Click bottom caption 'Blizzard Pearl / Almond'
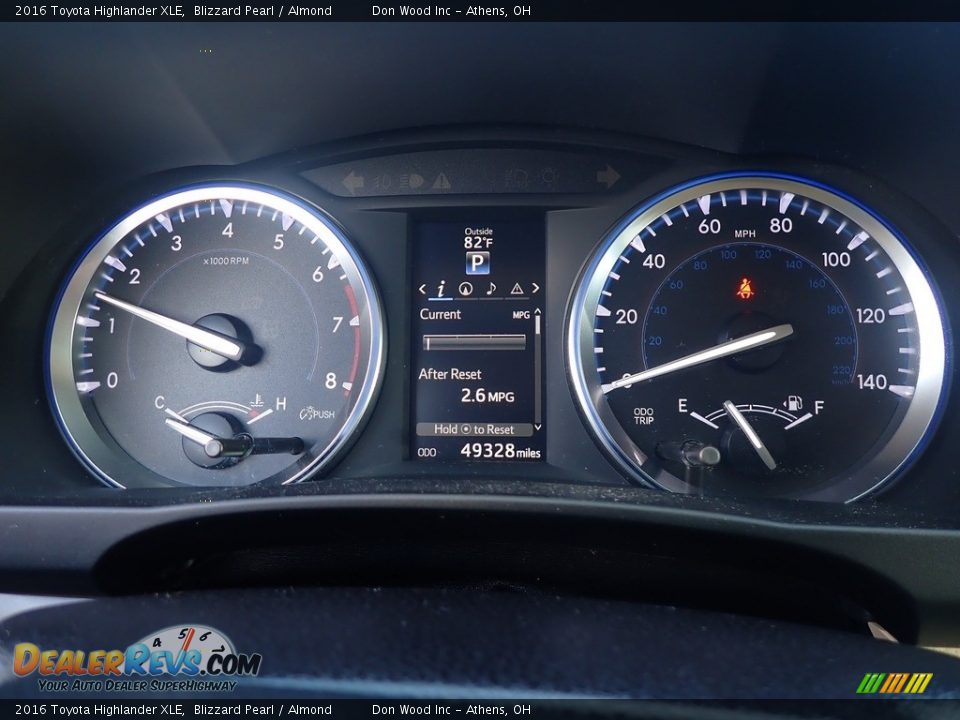 (263, 710)
